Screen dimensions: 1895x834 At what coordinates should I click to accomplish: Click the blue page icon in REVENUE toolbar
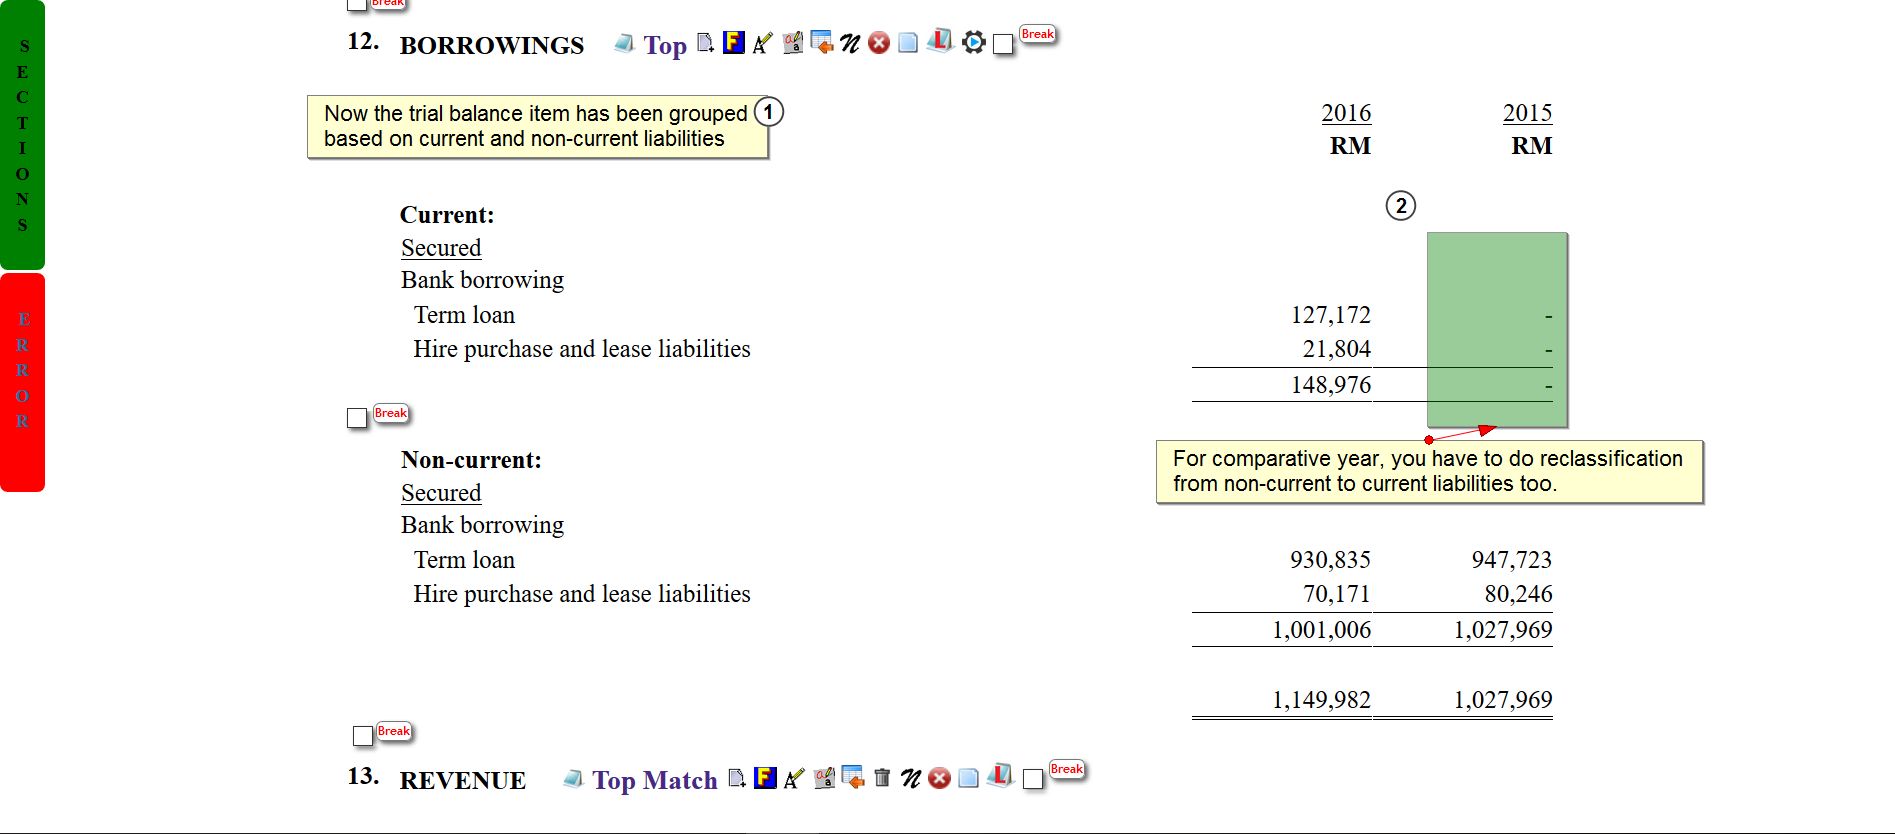tap(968, 778)
